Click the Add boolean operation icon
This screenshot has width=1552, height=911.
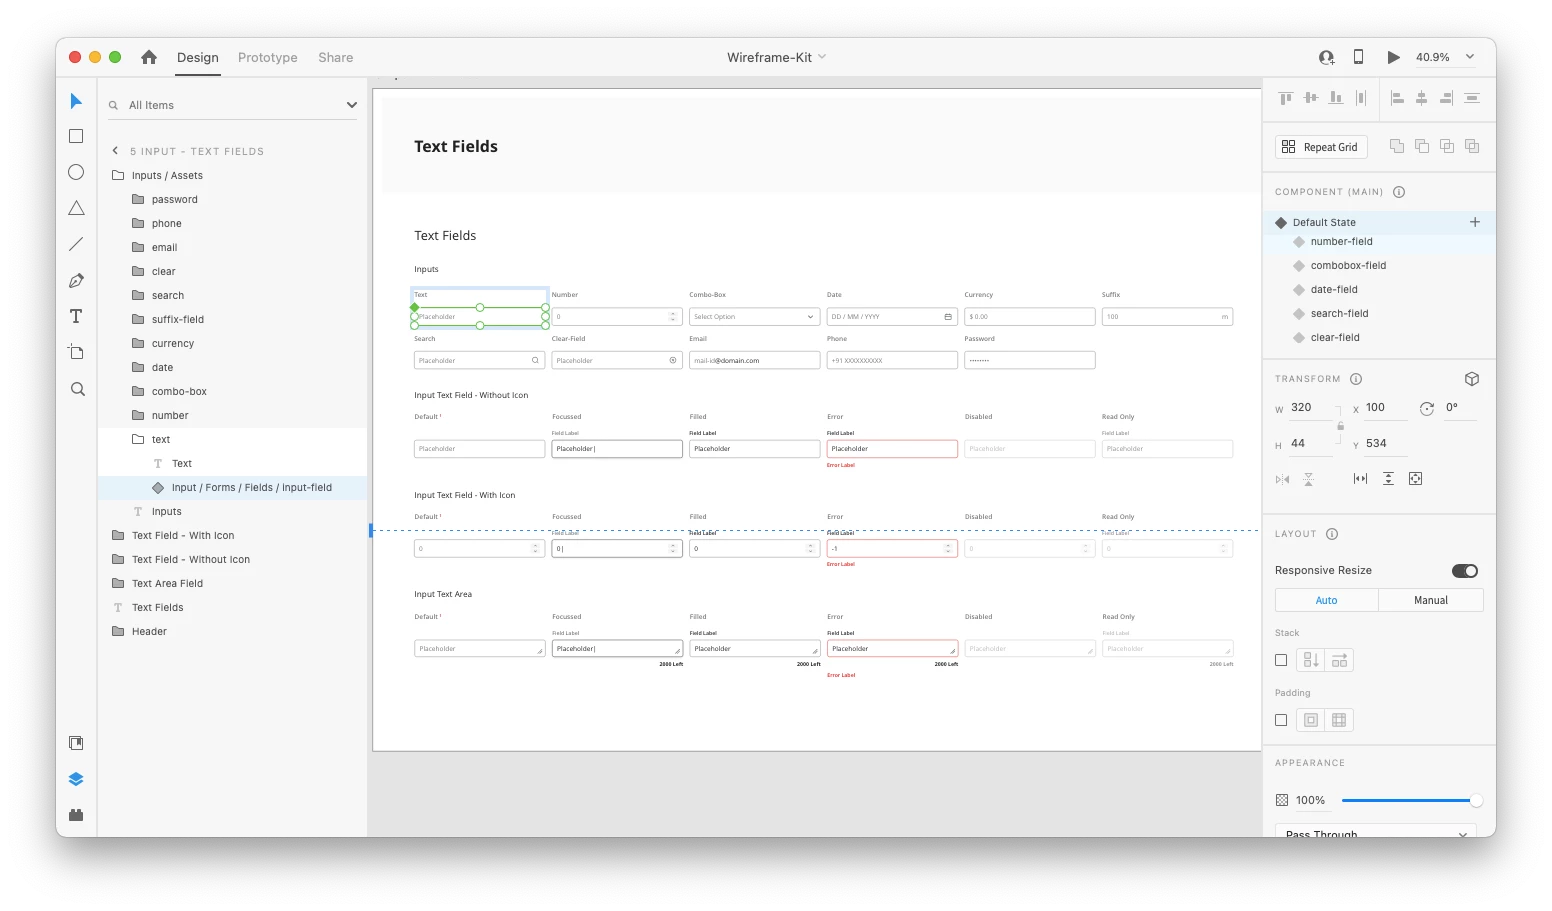tap(1397, 146)
